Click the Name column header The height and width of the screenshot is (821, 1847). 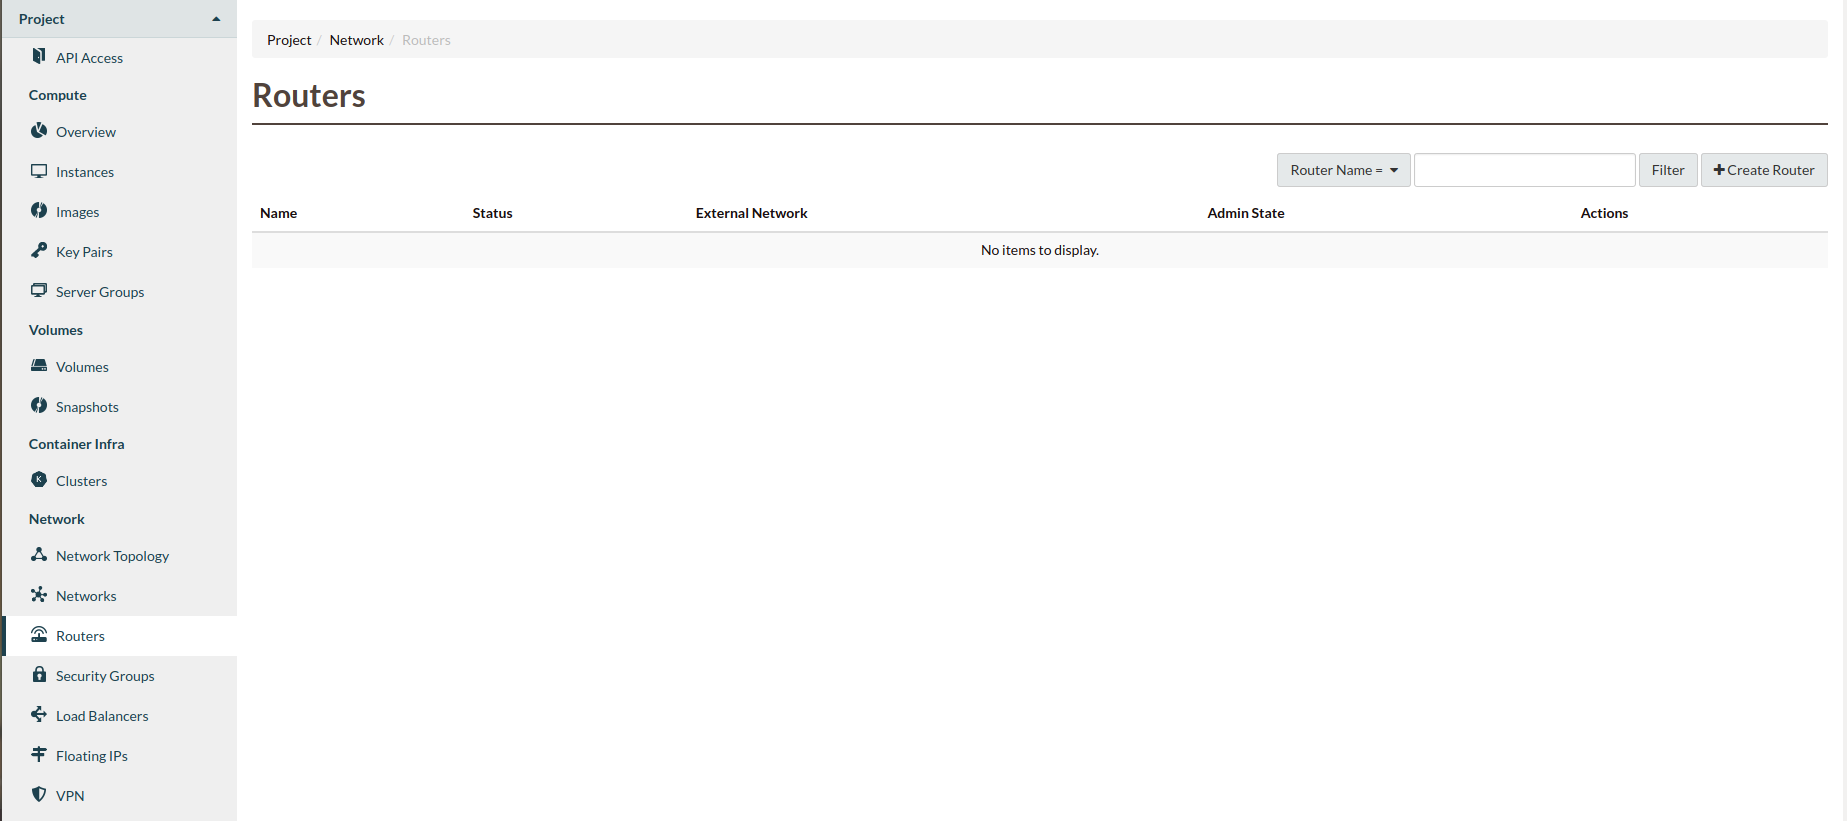click(278, 213)
